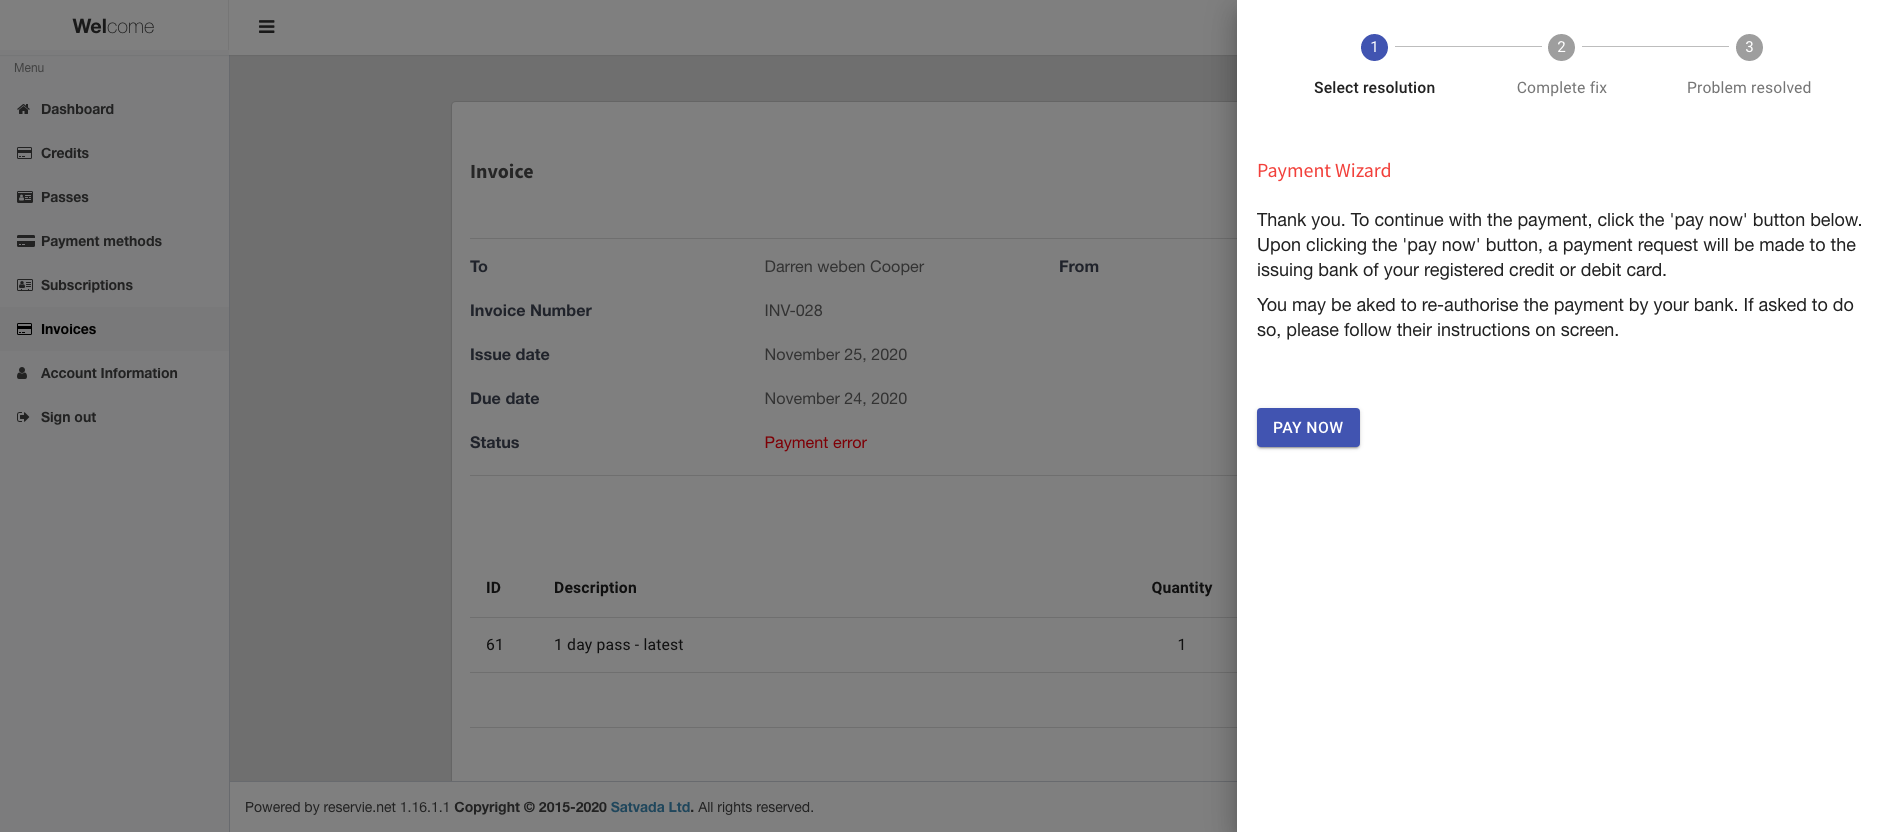The height and width of the screenshot is (832, 1885).
Task: Open Subscriptions page
Action: [x=114, y=285]
